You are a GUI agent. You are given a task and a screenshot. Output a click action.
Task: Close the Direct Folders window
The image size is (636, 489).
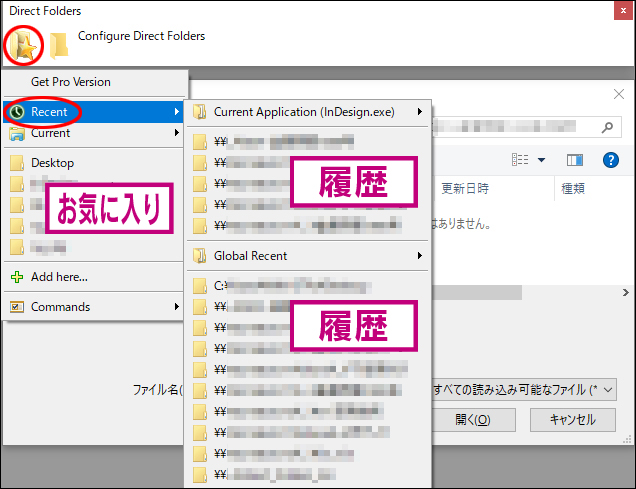click(623, 11)
